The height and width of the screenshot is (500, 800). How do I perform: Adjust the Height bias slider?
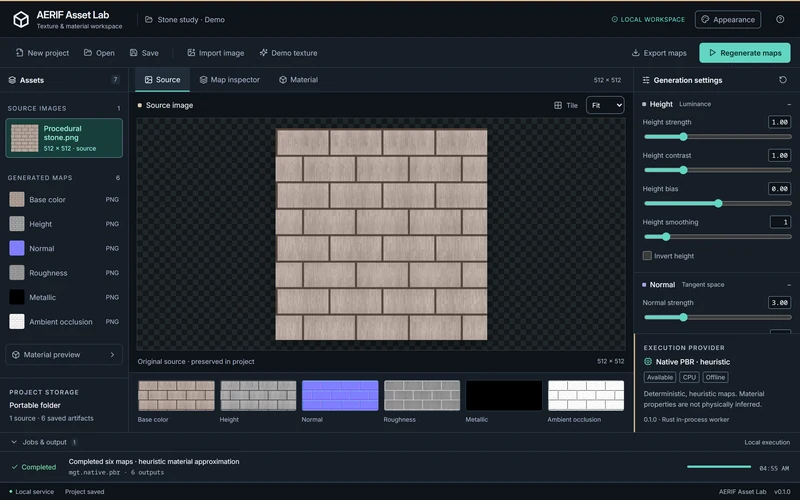717,204
